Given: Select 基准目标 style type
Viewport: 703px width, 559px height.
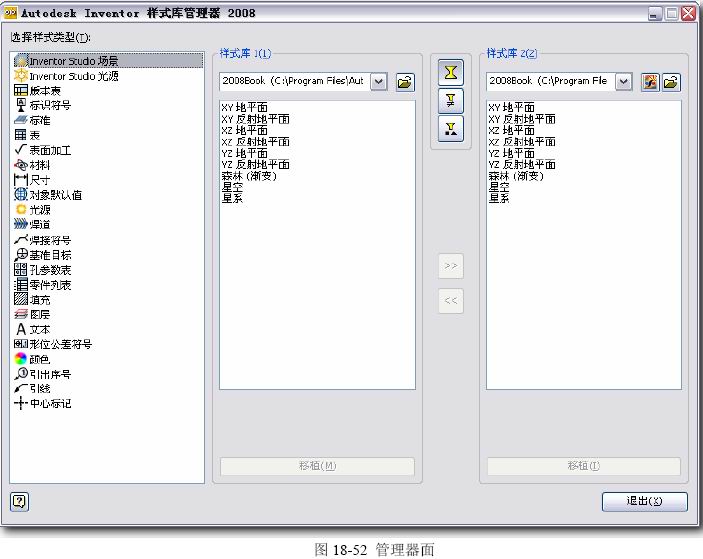Looking at the screenshot, I should (x=43, y=255).
